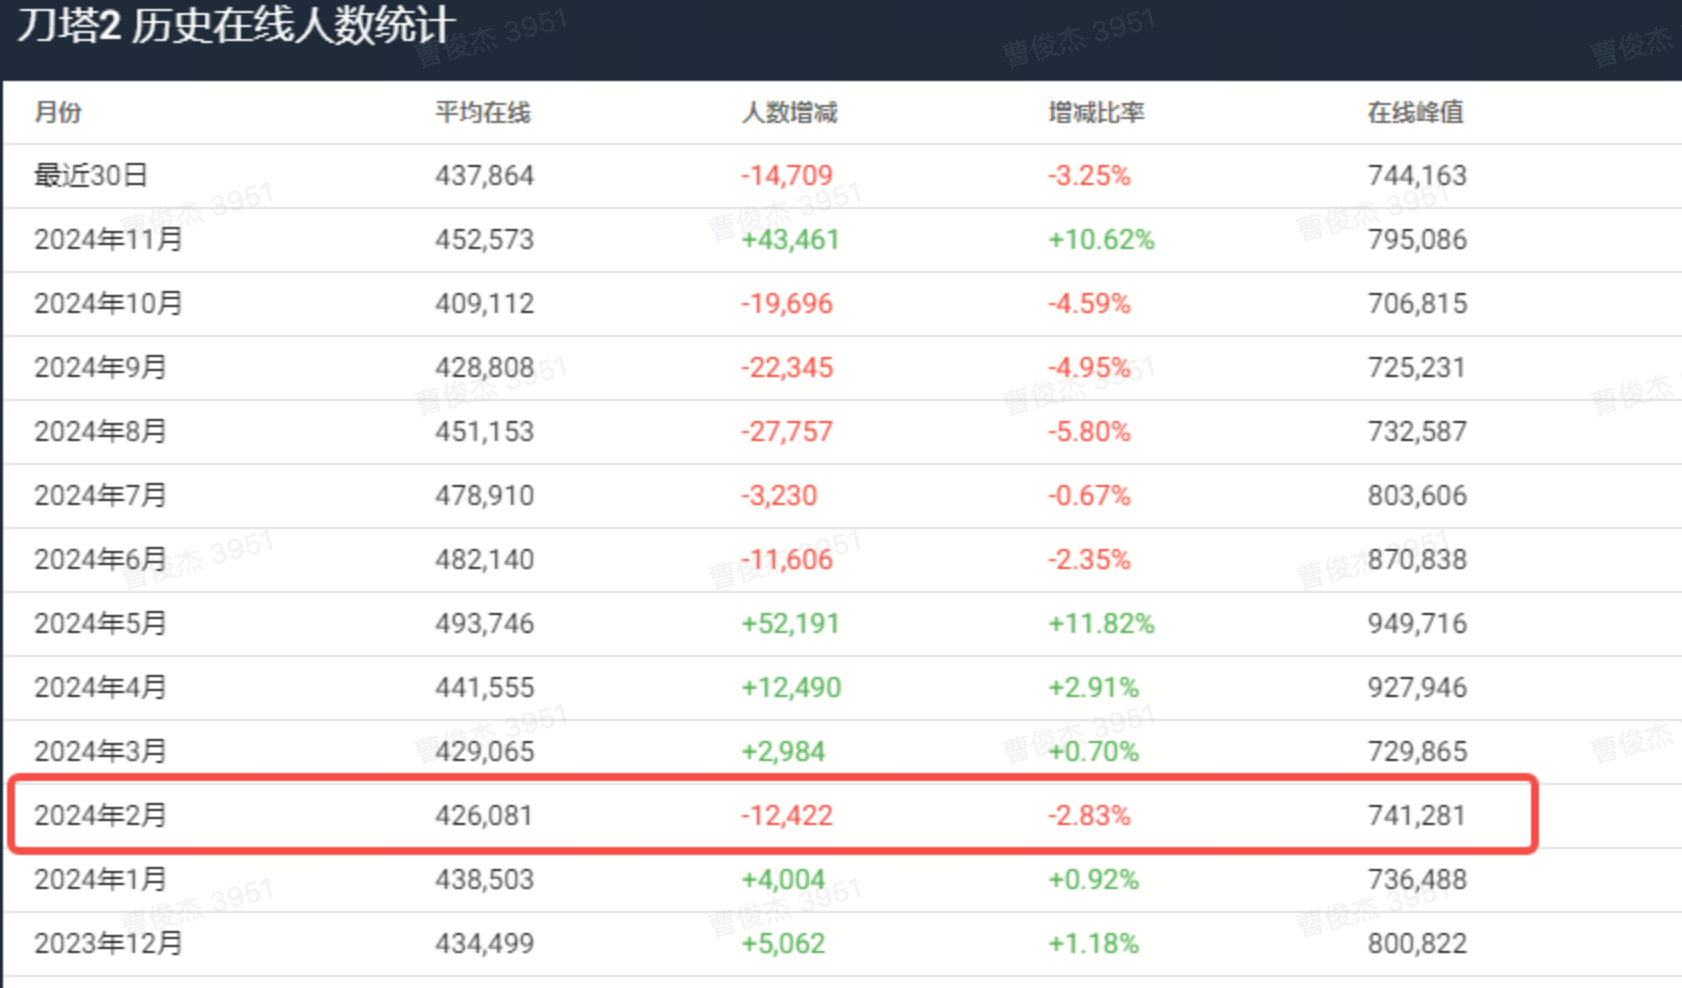Click the percentage -0.67%
The image size is (1682, 988).
point(1089,496)
